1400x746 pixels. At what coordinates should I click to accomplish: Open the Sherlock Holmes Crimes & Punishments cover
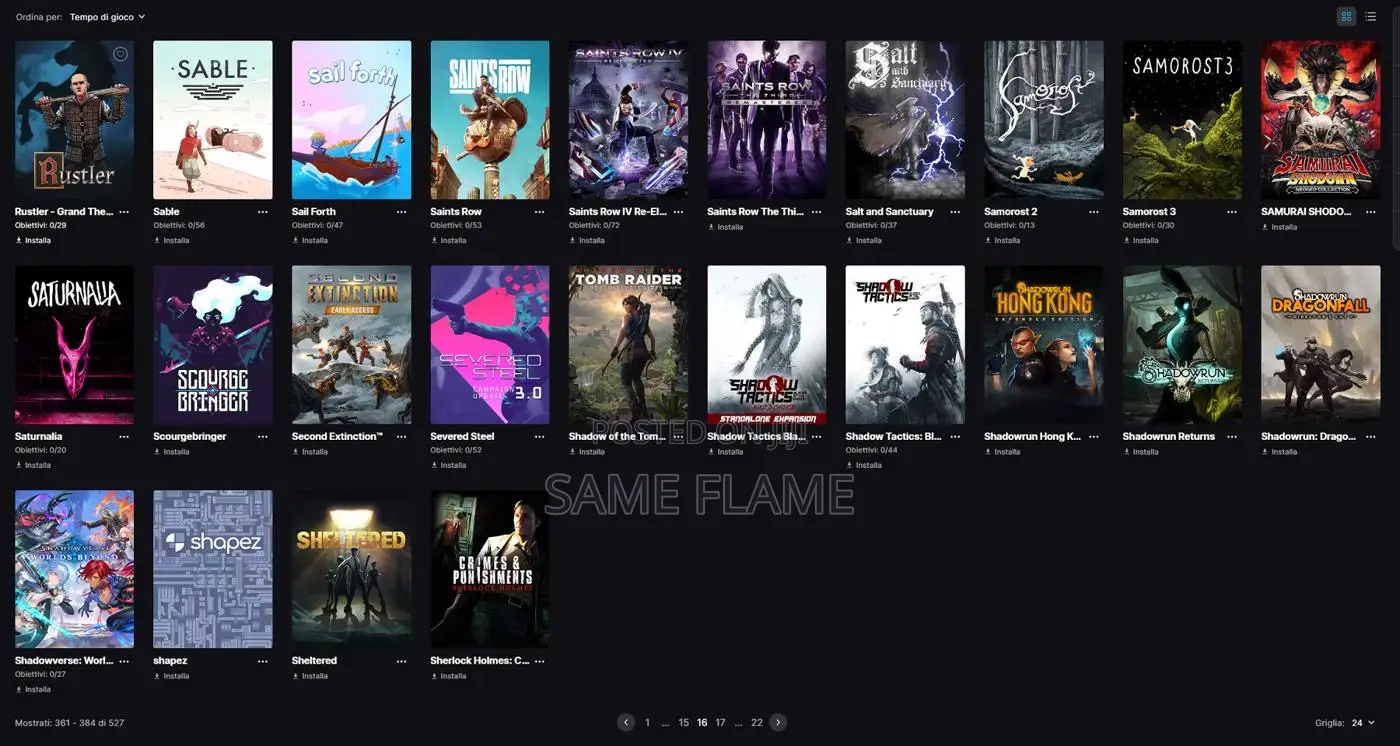[490, 569]
